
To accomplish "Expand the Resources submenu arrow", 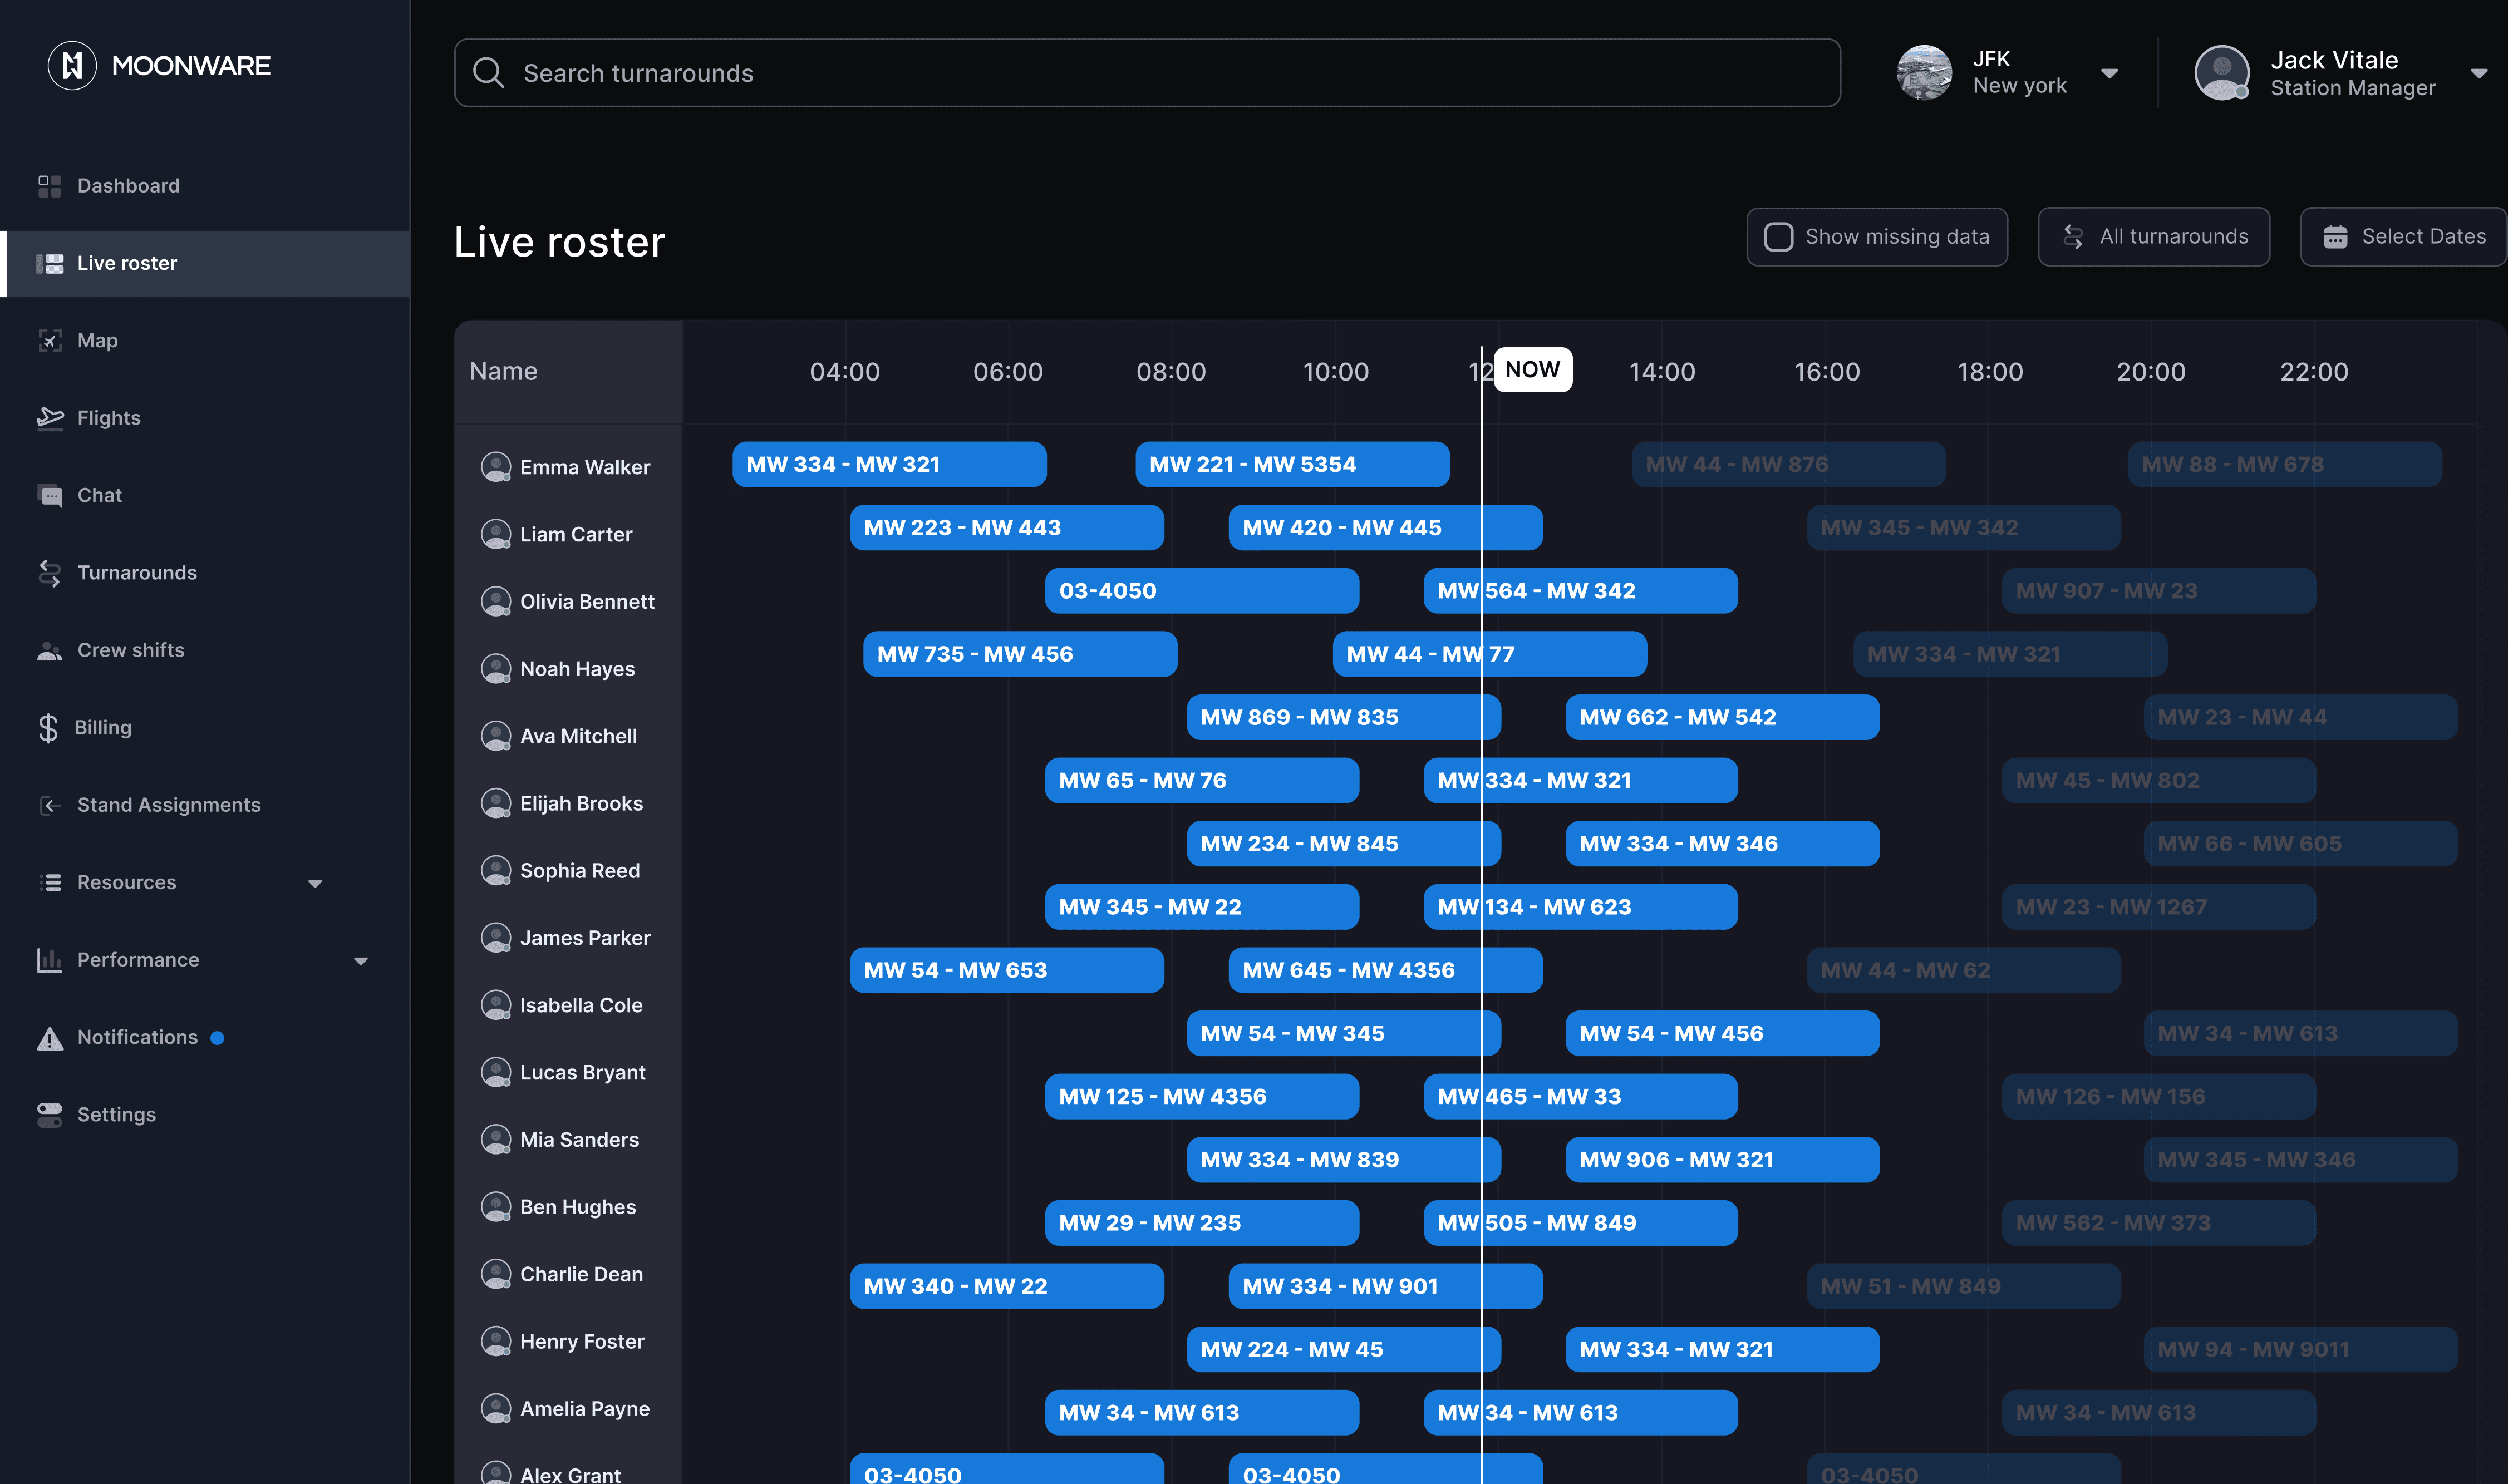I will point(315,884).
